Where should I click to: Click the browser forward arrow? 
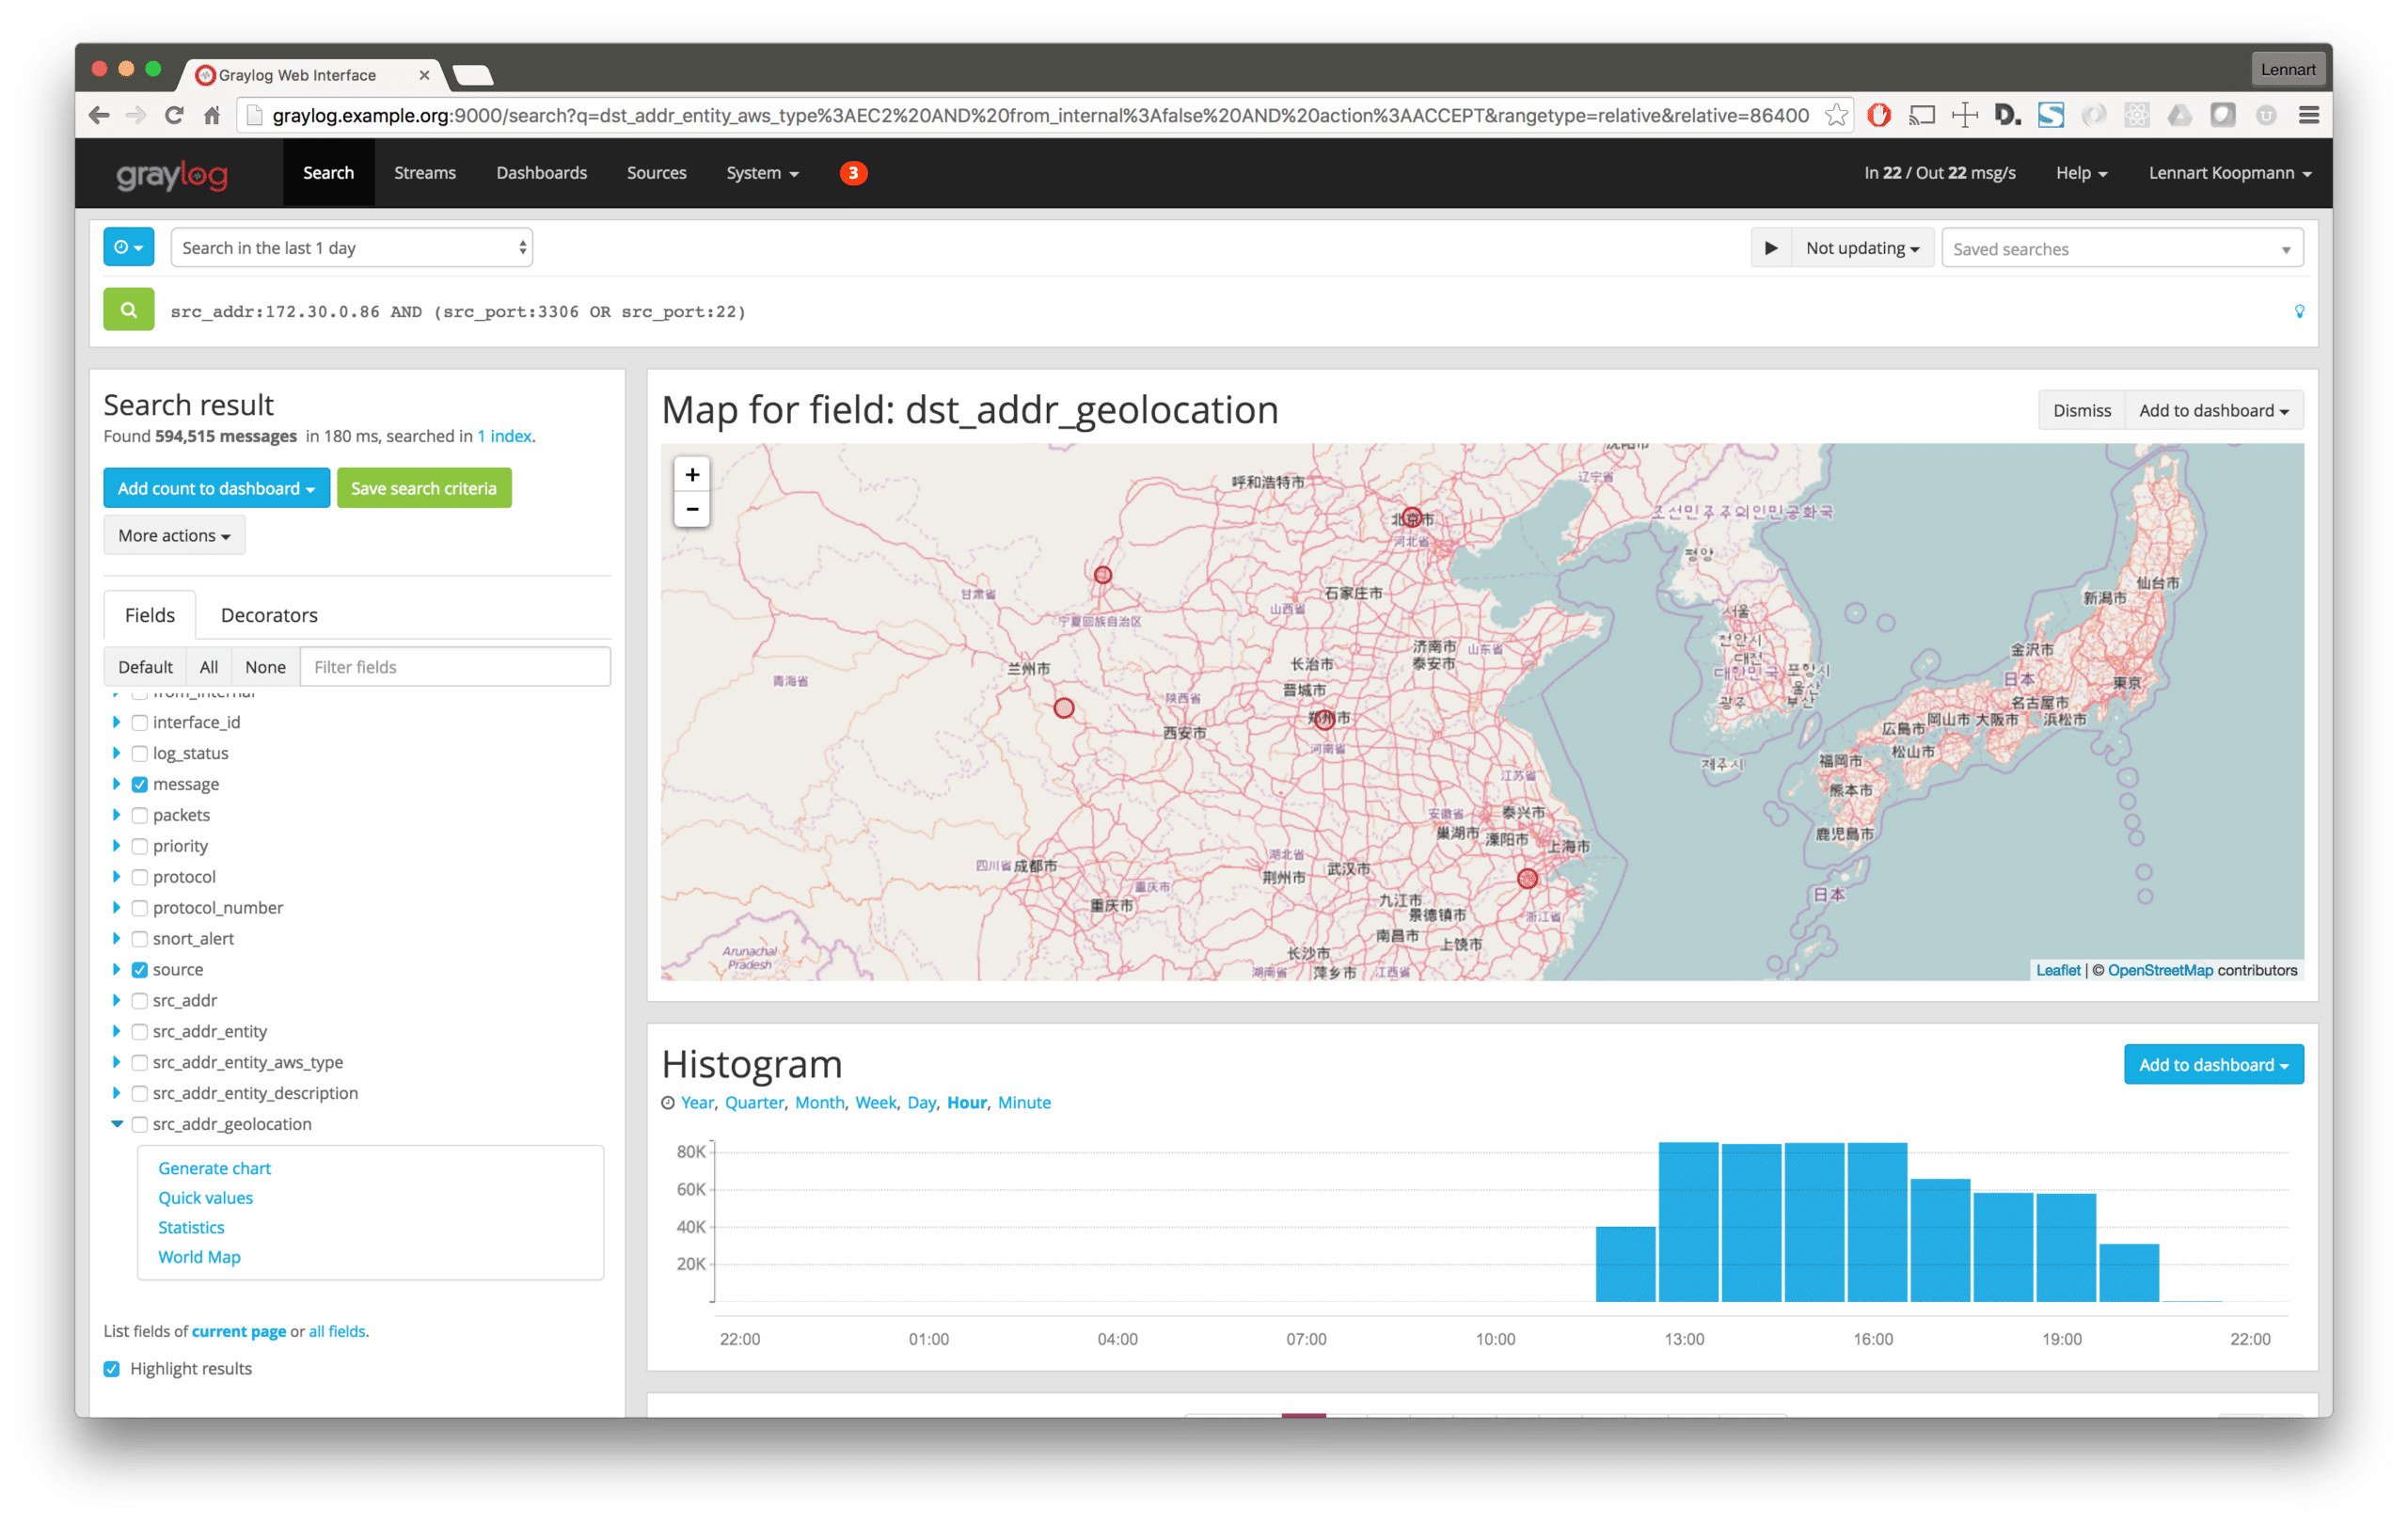pyautogui.click(x=136, y=115)
